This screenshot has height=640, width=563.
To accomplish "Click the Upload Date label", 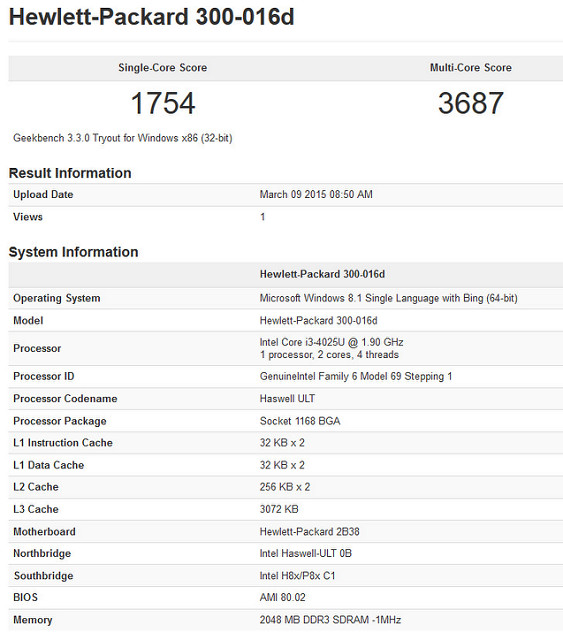I will [x=43, y=195].
